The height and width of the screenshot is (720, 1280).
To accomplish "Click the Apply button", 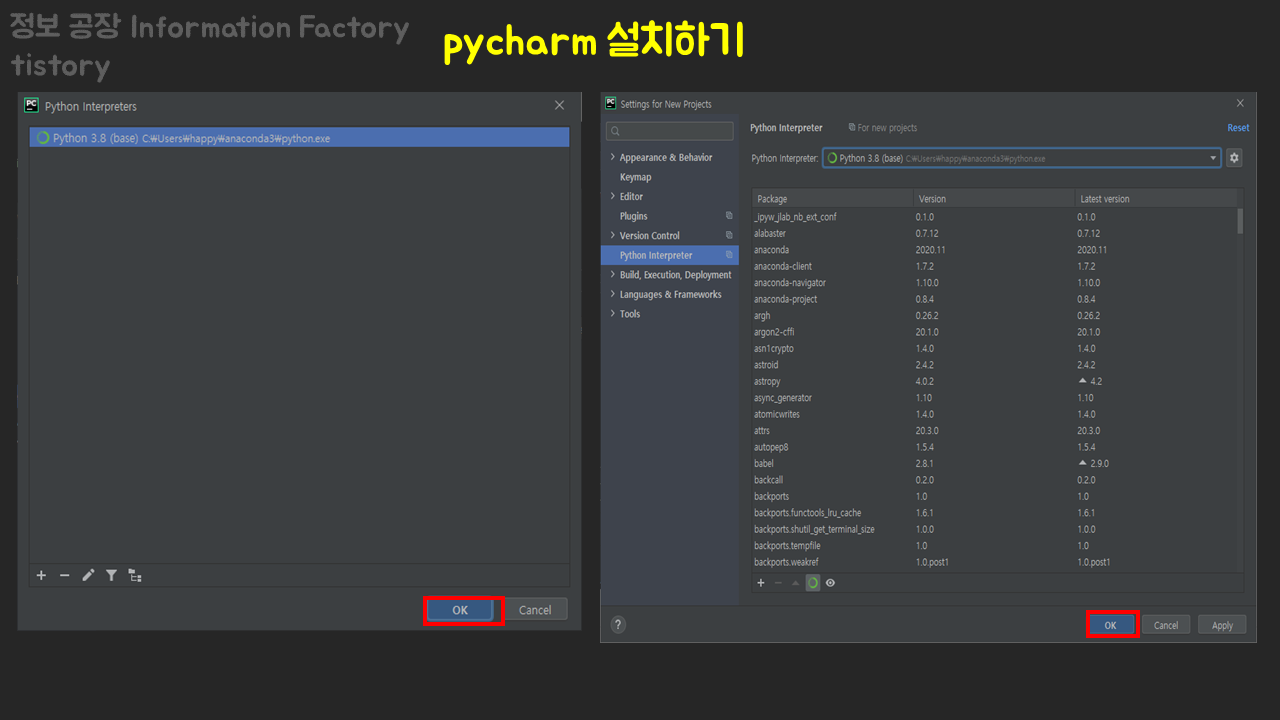I will coord(1222,625).
